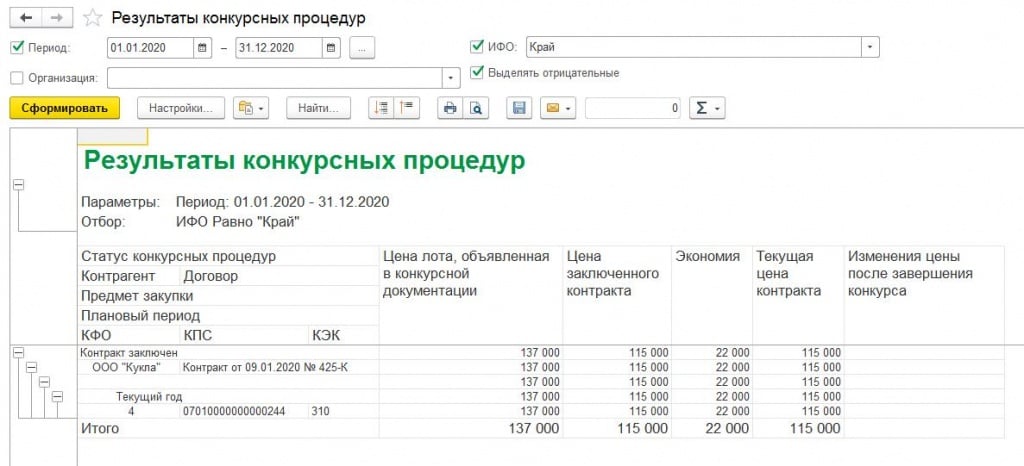The height and width of the screenshot is (466, 1024).
Task: Save report using the floppy disk icon
Action: tap(518, 108)
